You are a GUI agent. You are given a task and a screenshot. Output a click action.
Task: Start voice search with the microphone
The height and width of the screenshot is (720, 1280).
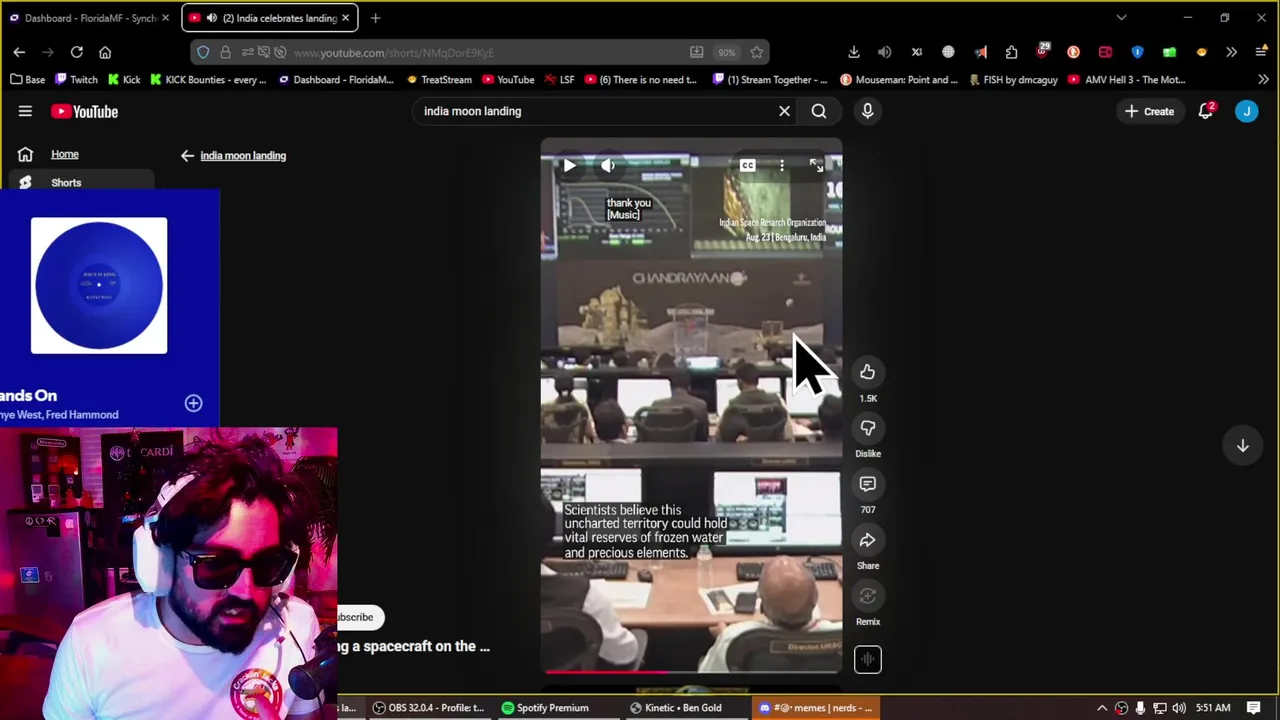point(867,111)
